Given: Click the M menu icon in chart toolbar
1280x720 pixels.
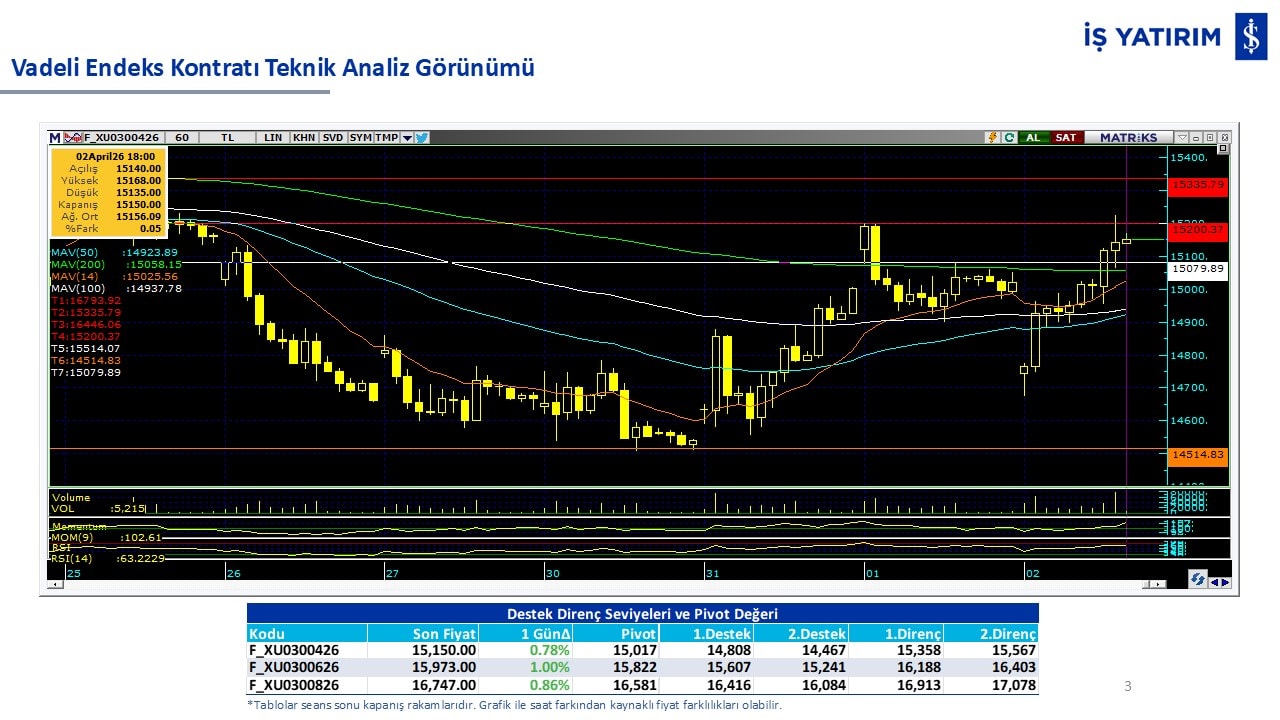Looking at the screenshot, I should [x=55, y=138].
